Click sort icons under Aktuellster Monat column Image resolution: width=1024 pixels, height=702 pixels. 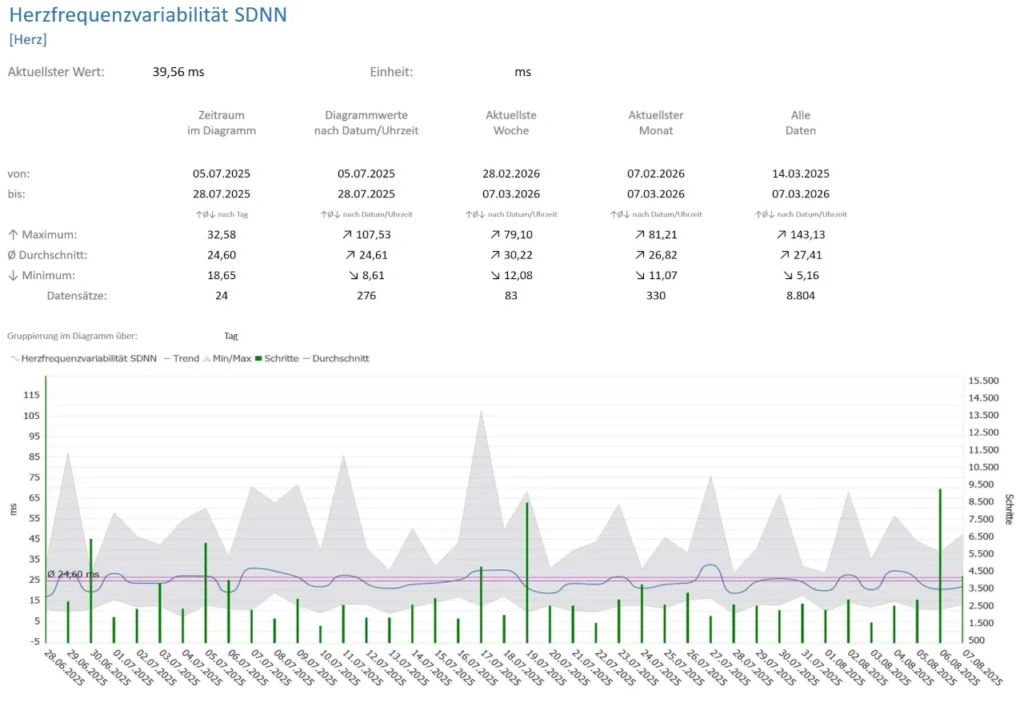pos(656,214)
